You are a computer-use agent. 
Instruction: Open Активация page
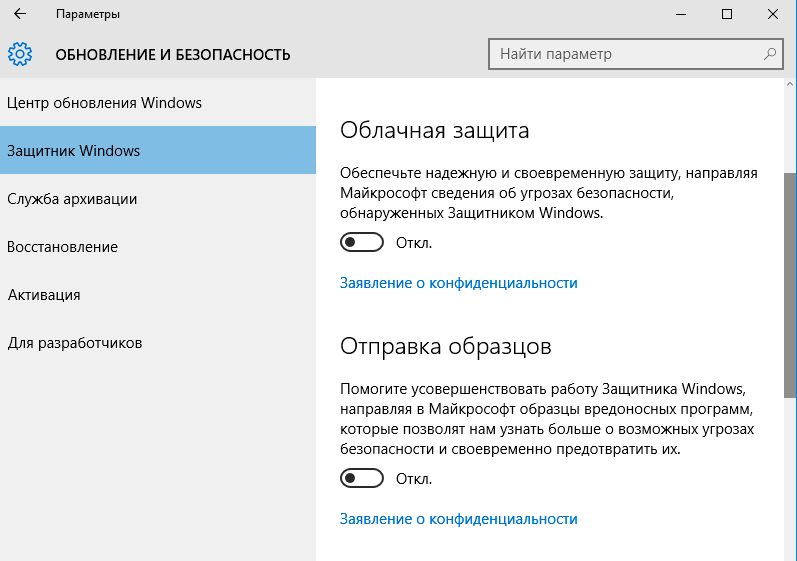click(x=158, y=295)
